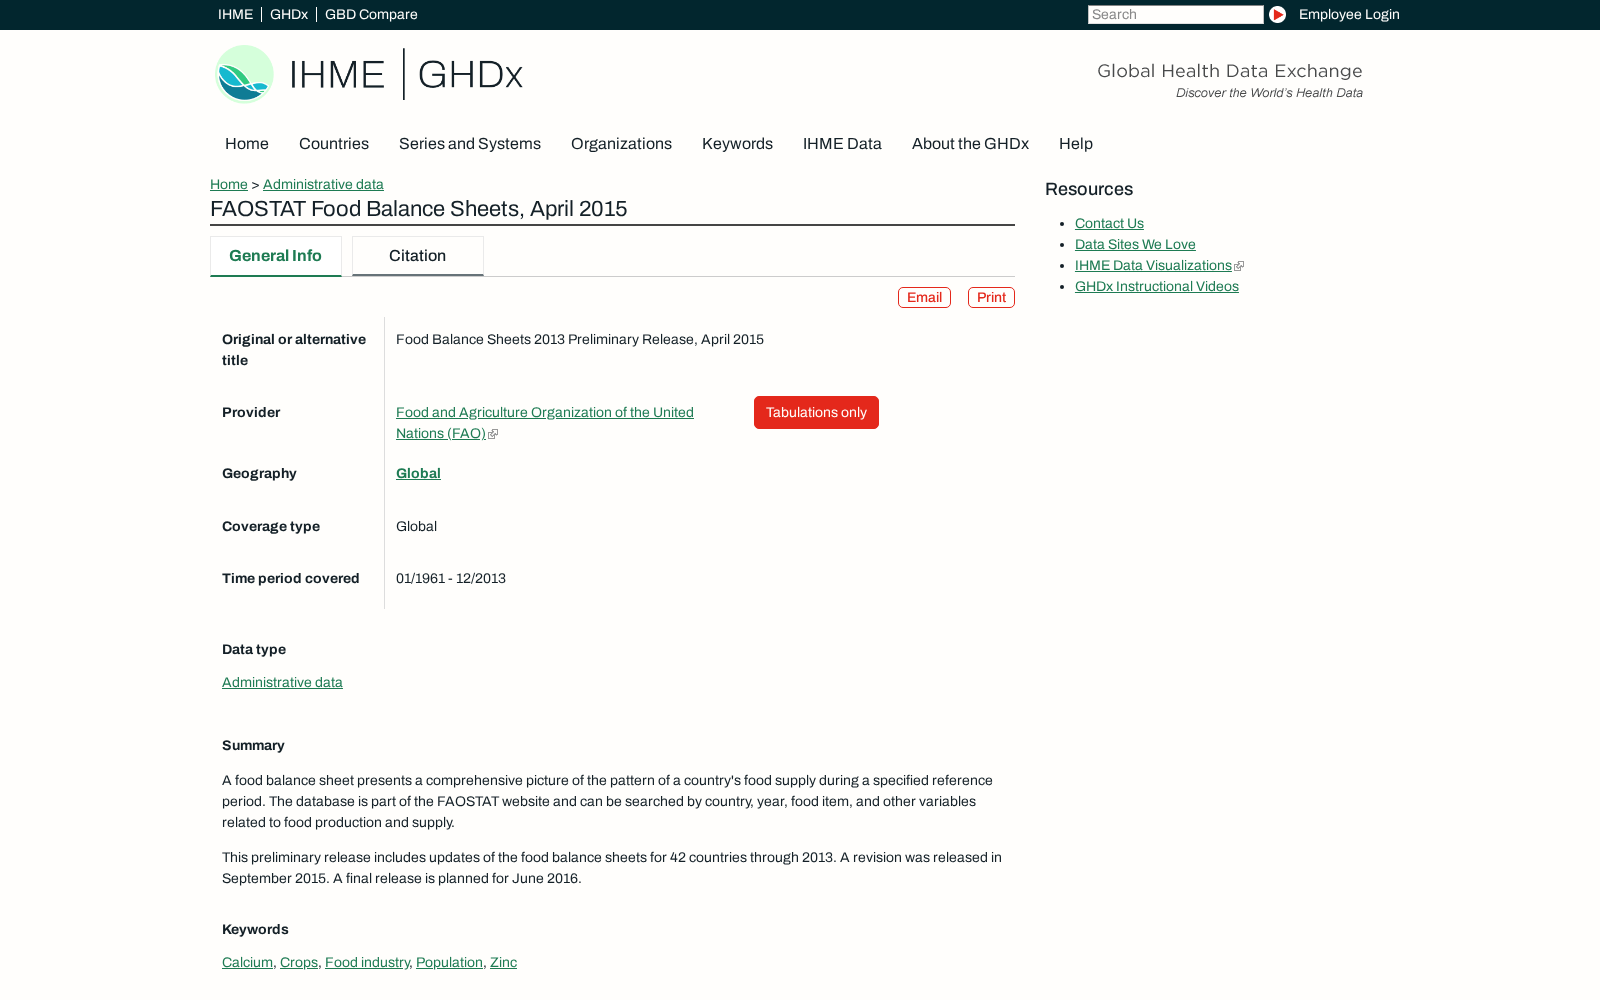1600x1000 pixels.
Task: Open Data Sites We Love link
Action: 1135,245
